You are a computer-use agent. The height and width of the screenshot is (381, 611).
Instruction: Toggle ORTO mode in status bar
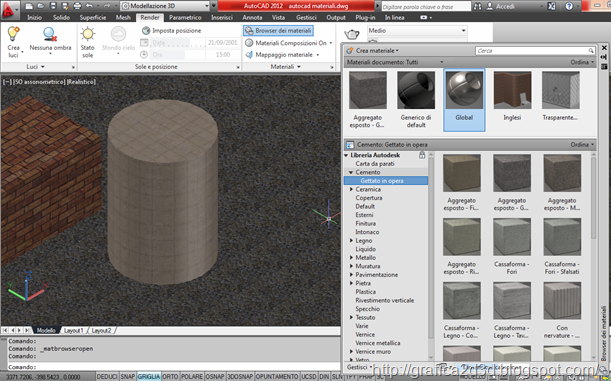(x=170, y=376)
